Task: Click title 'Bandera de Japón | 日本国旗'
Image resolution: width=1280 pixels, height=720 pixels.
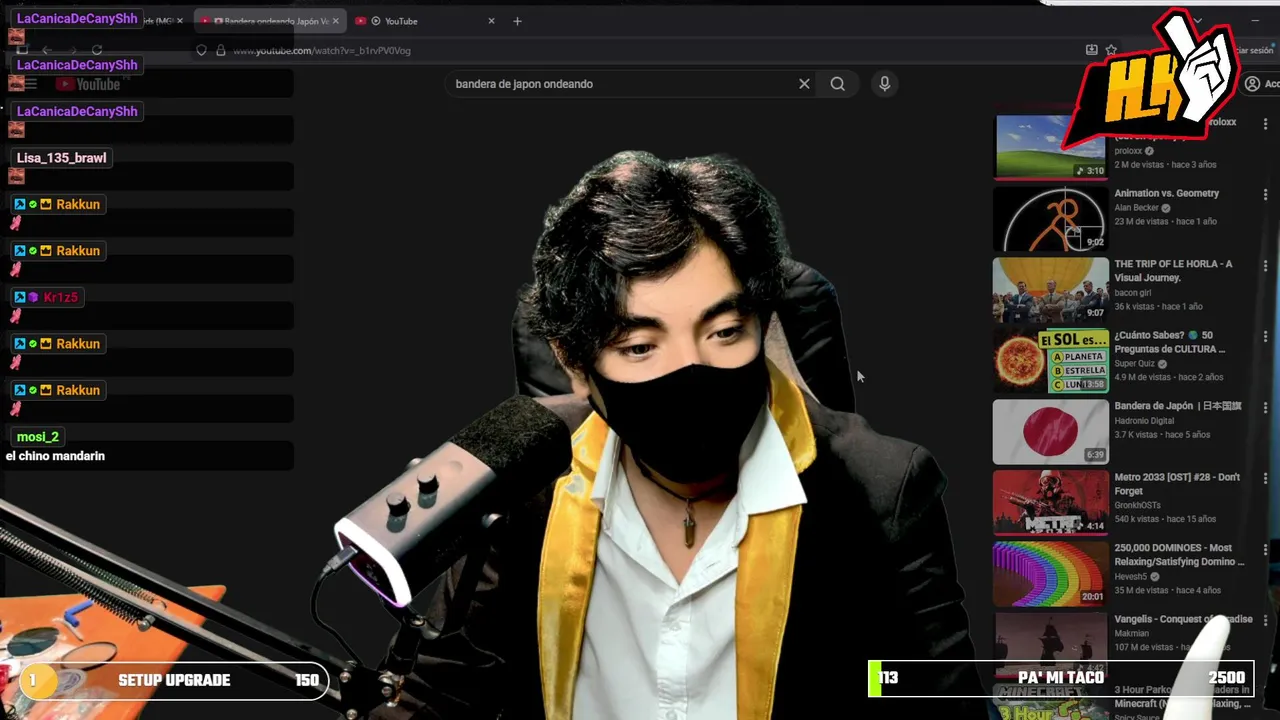Action: 1178,406
